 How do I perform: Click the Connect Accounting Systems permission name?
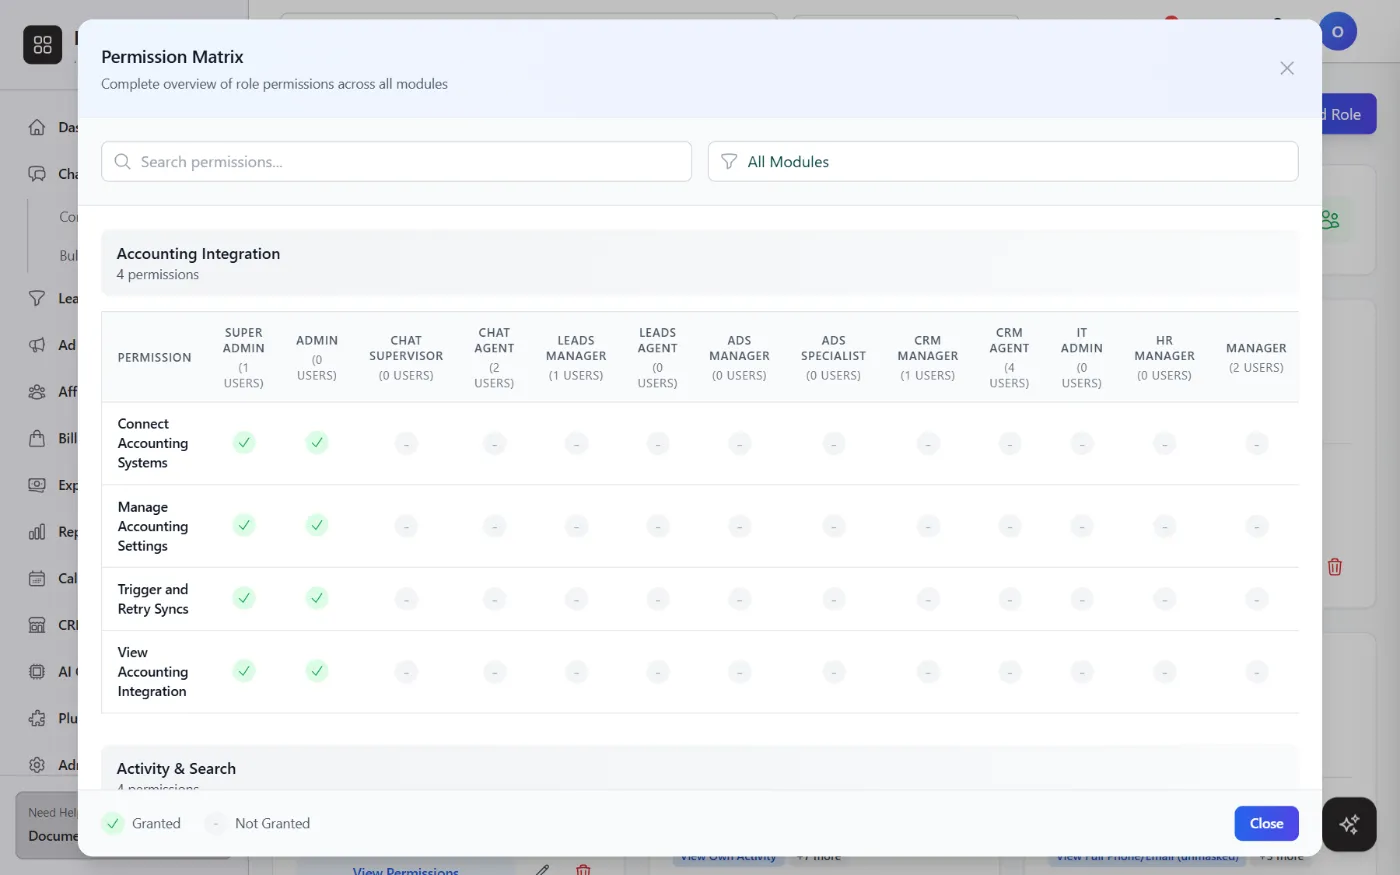click(153, 443)
